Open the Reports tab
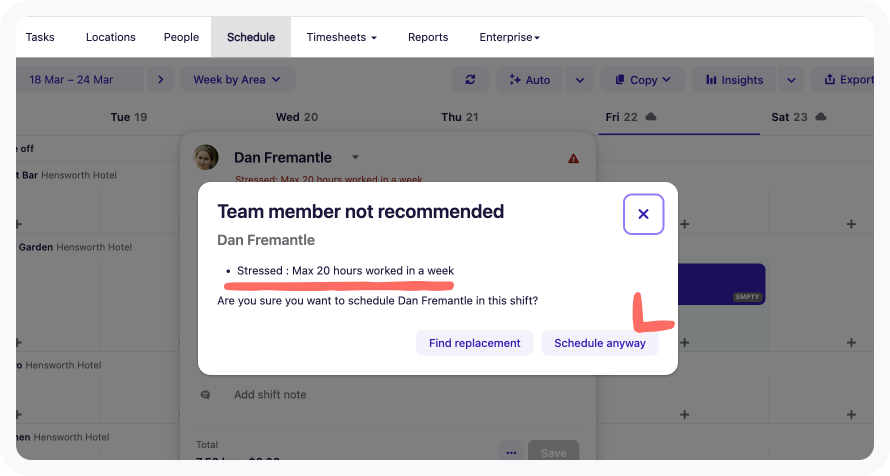This screenshot has width=890, height=476. 428,37
